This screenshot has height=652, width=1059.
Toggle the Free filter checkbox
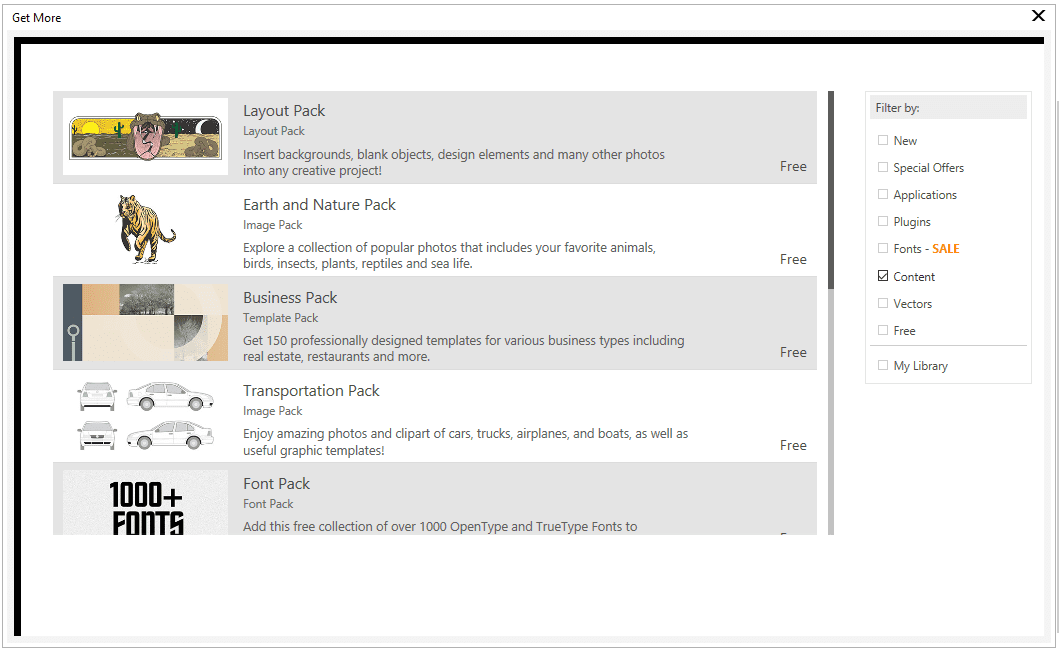point(883,330)
